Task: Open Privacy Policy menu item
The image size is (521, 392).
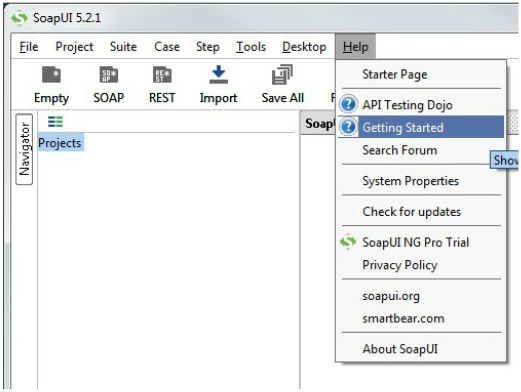Action: click(x=421, y=265)
